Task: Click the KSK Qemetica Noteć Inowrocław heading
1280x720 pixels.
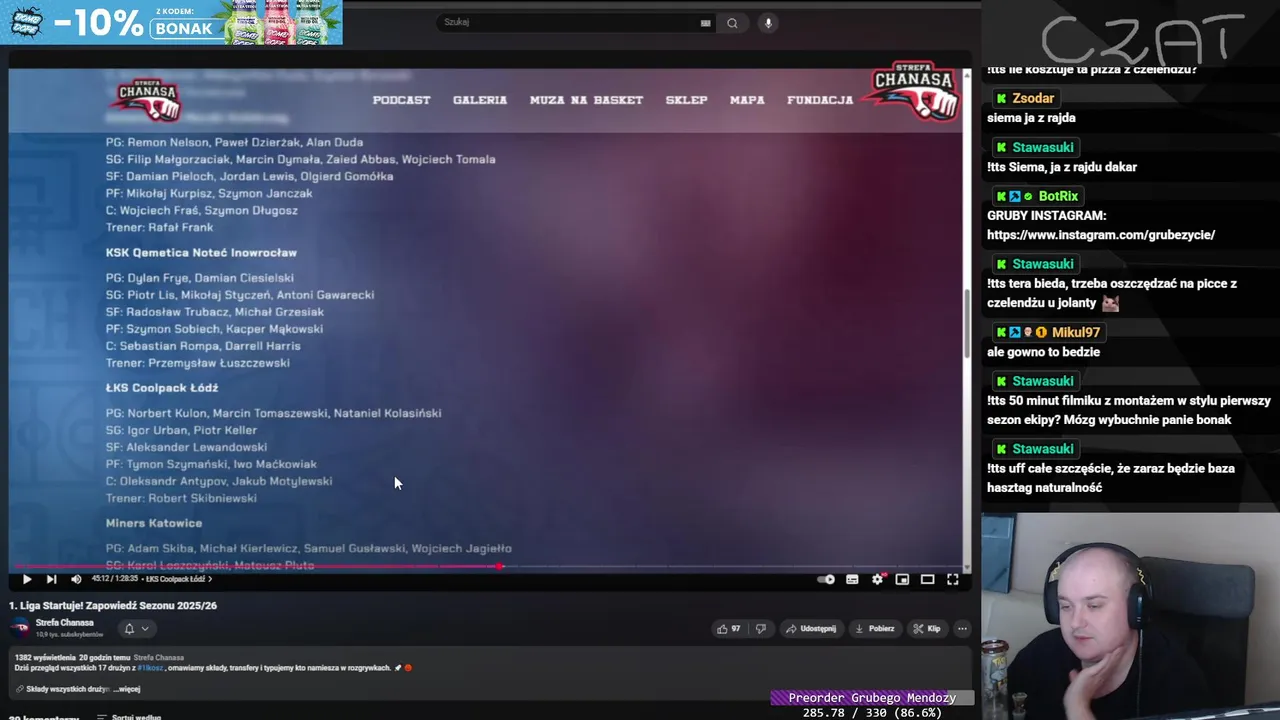Action: point(201,253)
